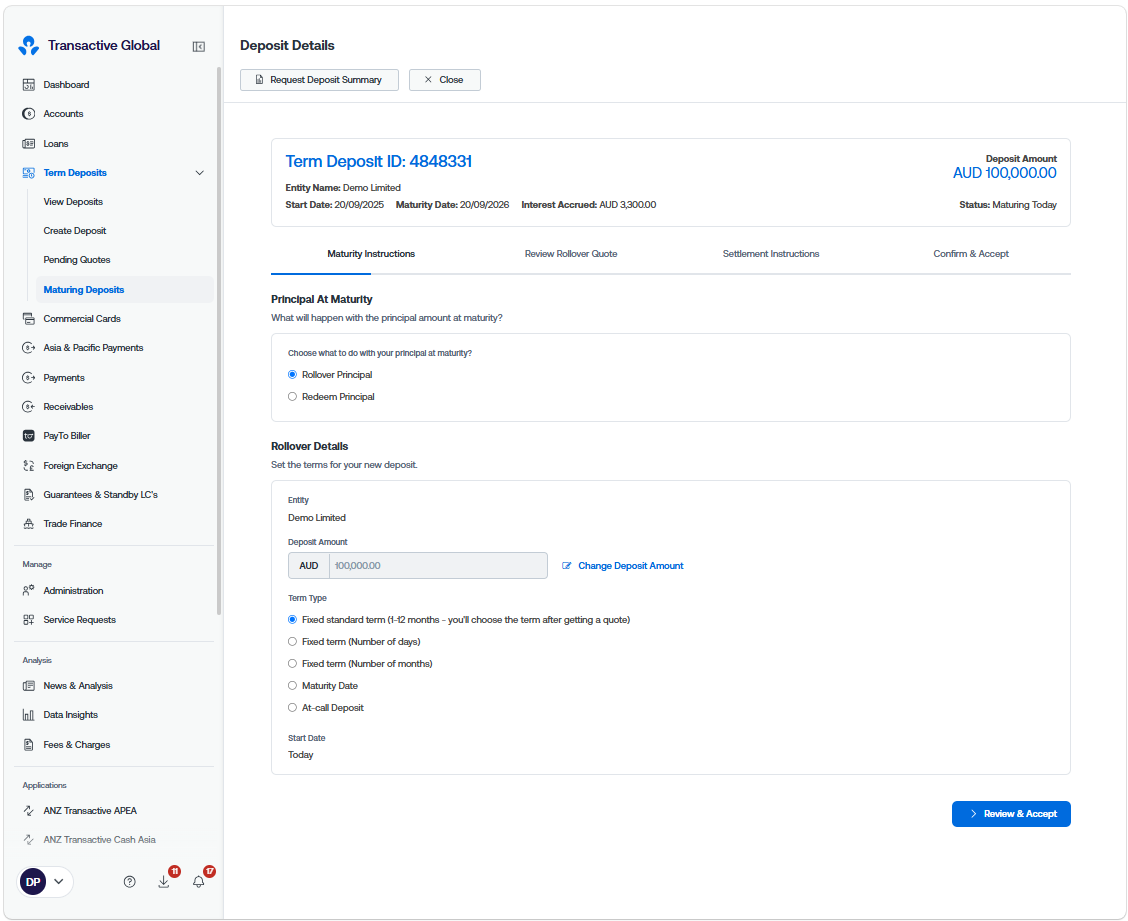This screenshot has width=1128, height=921.
Task: Open the downloads icon with badge
Action: (x=164, y=881)
